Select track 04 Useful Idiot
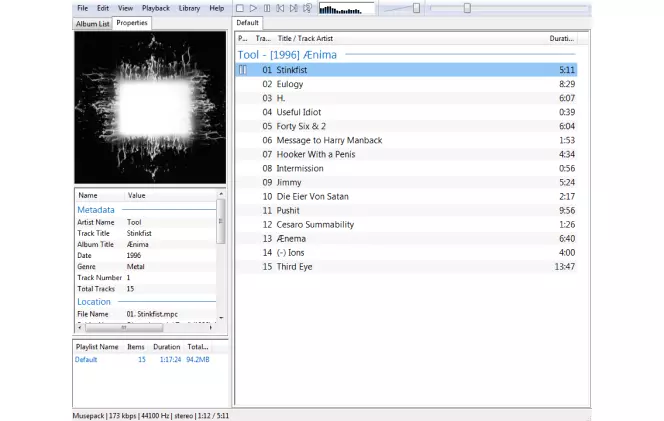Viewport: 664px width, 421px height. click(x=406, y=112)
